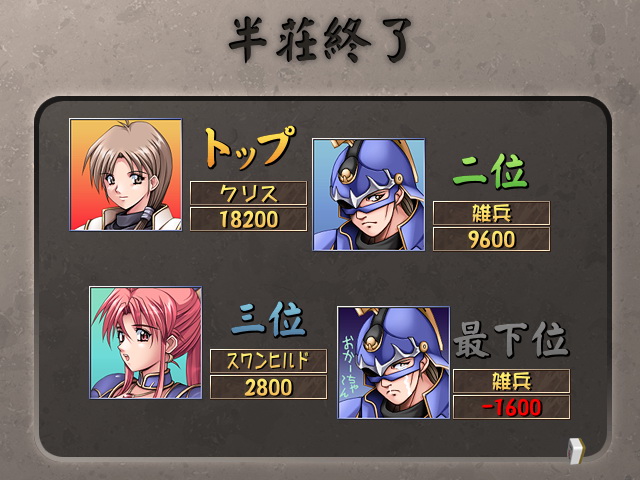Screen dimensions: 640x480
Task: Click the green 二位 rank label
Action: pyautogui.click(x=491, y=171)
